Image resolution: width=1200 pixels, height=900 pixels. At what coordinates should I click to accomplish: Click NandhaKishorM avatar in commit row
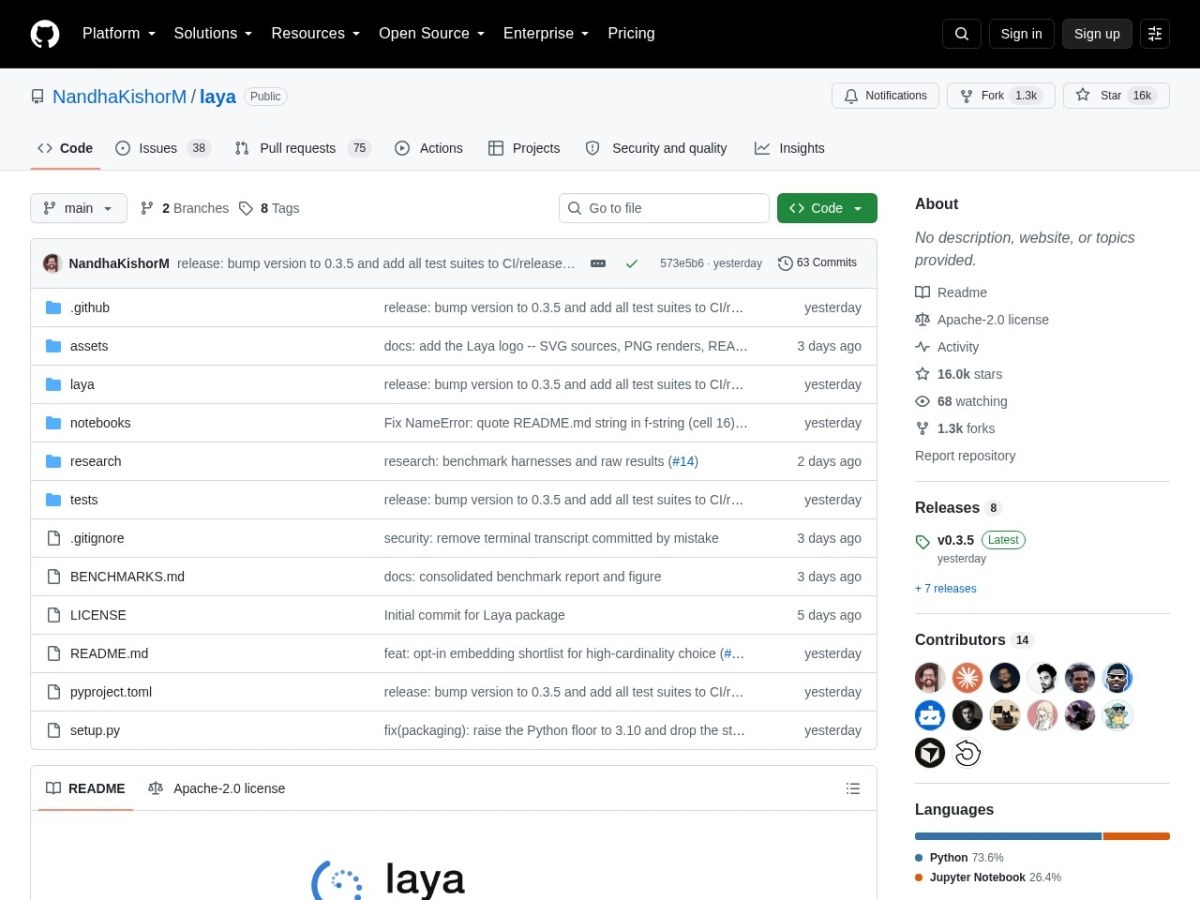tap(52, 263)
